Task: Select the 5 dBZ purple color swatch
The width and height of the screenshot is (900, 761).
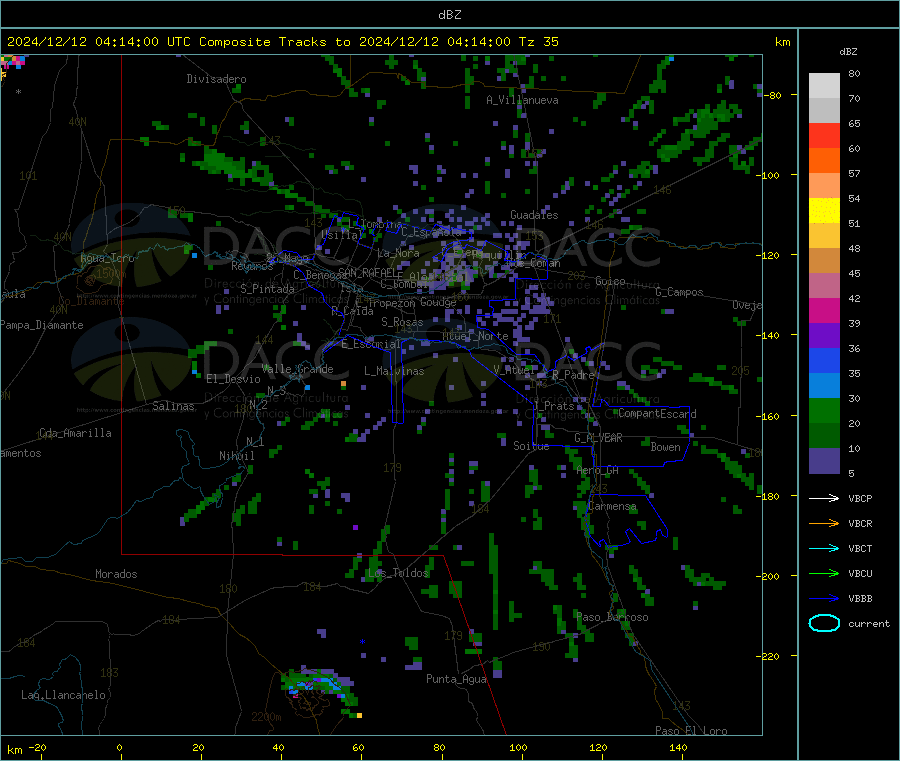Action: pyautogui.click(x=824, y=461)
